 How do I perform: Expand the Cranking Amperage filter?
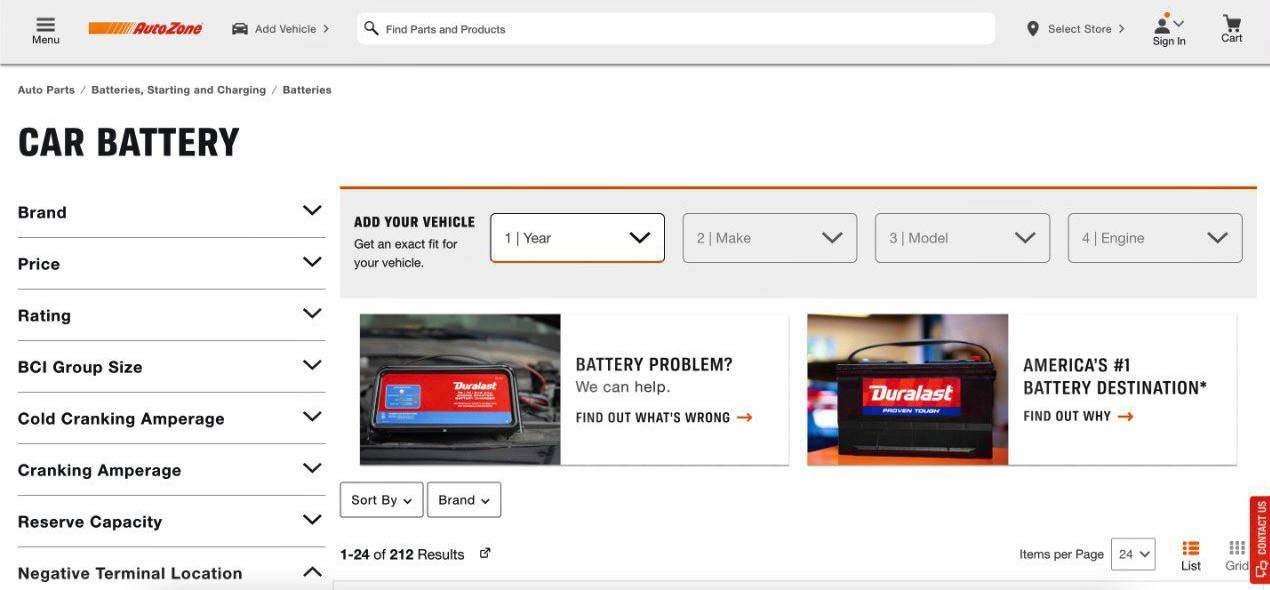point(171,470)
